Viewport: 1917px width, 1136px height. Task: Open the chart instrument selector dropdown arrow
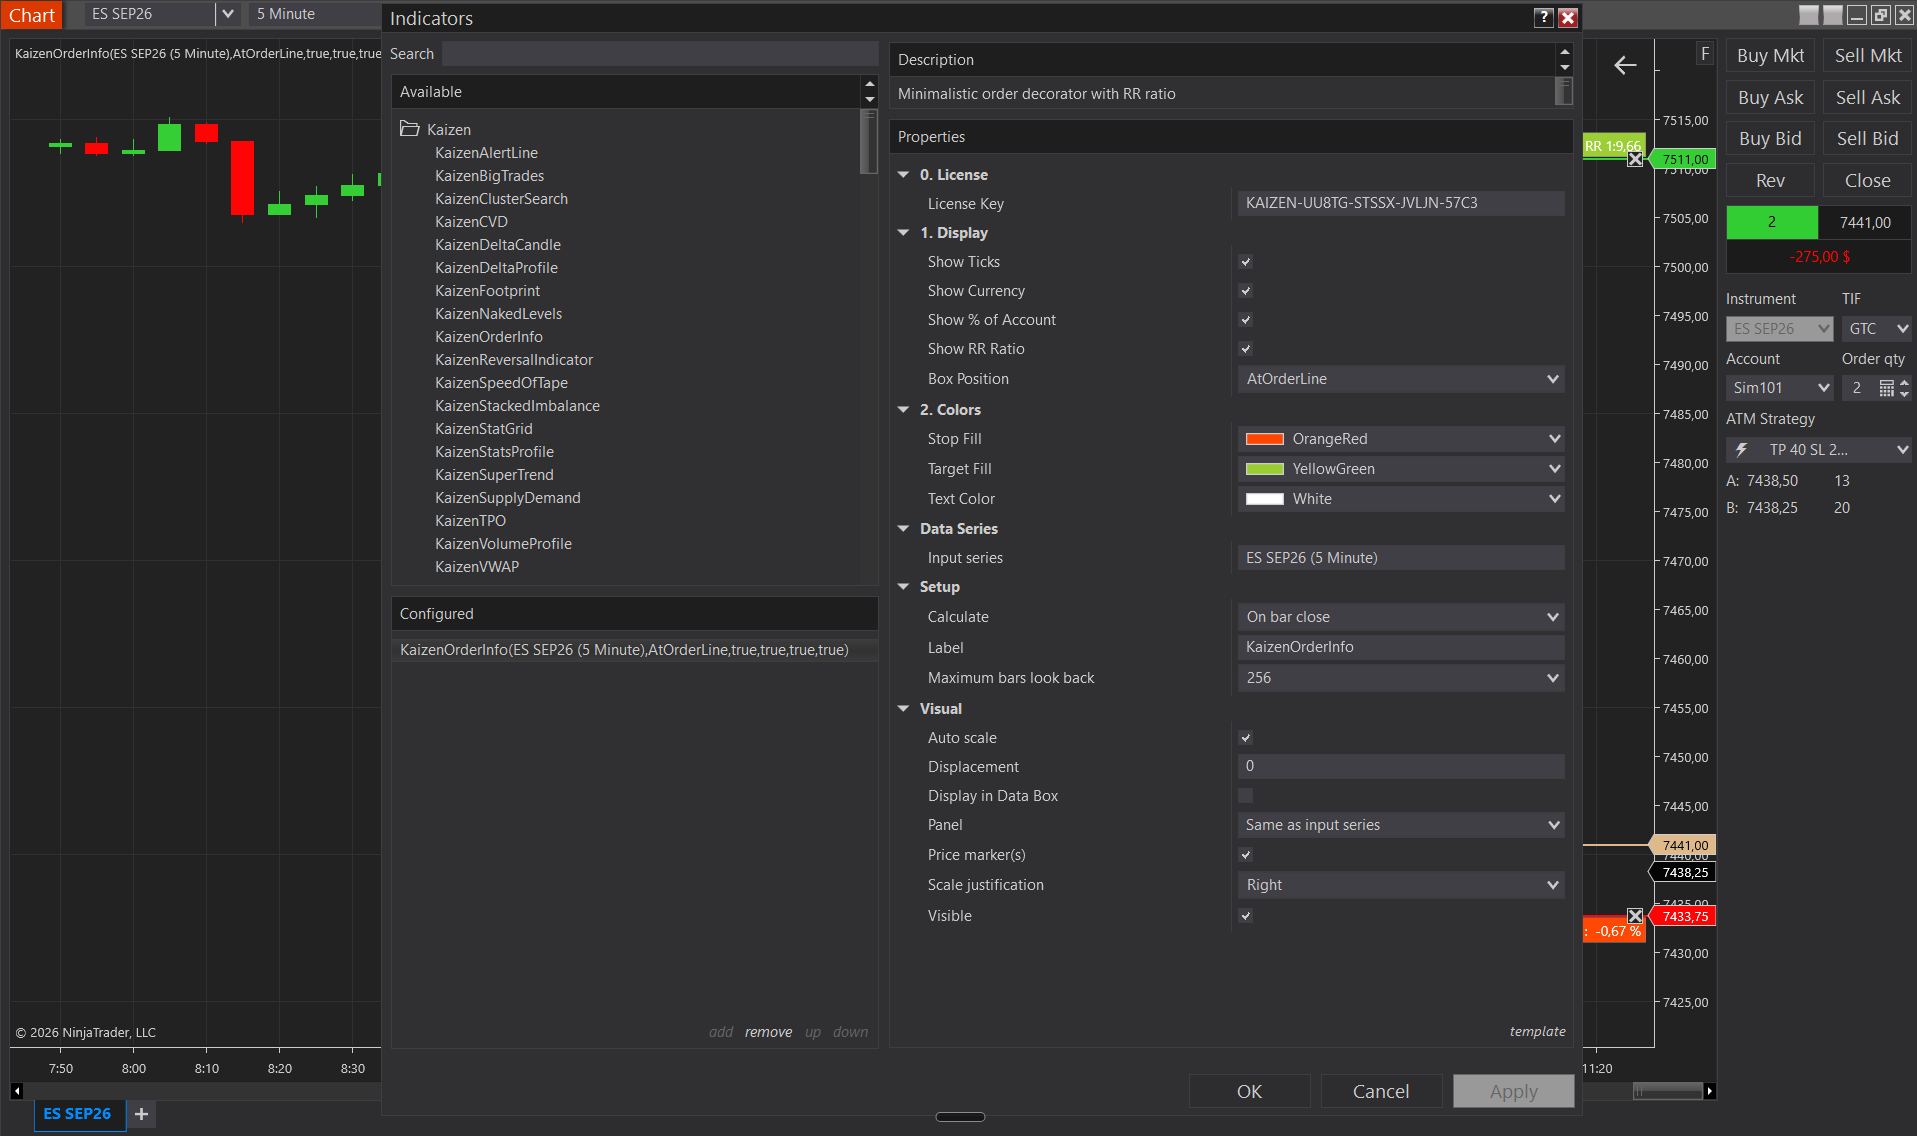[228, 14]
